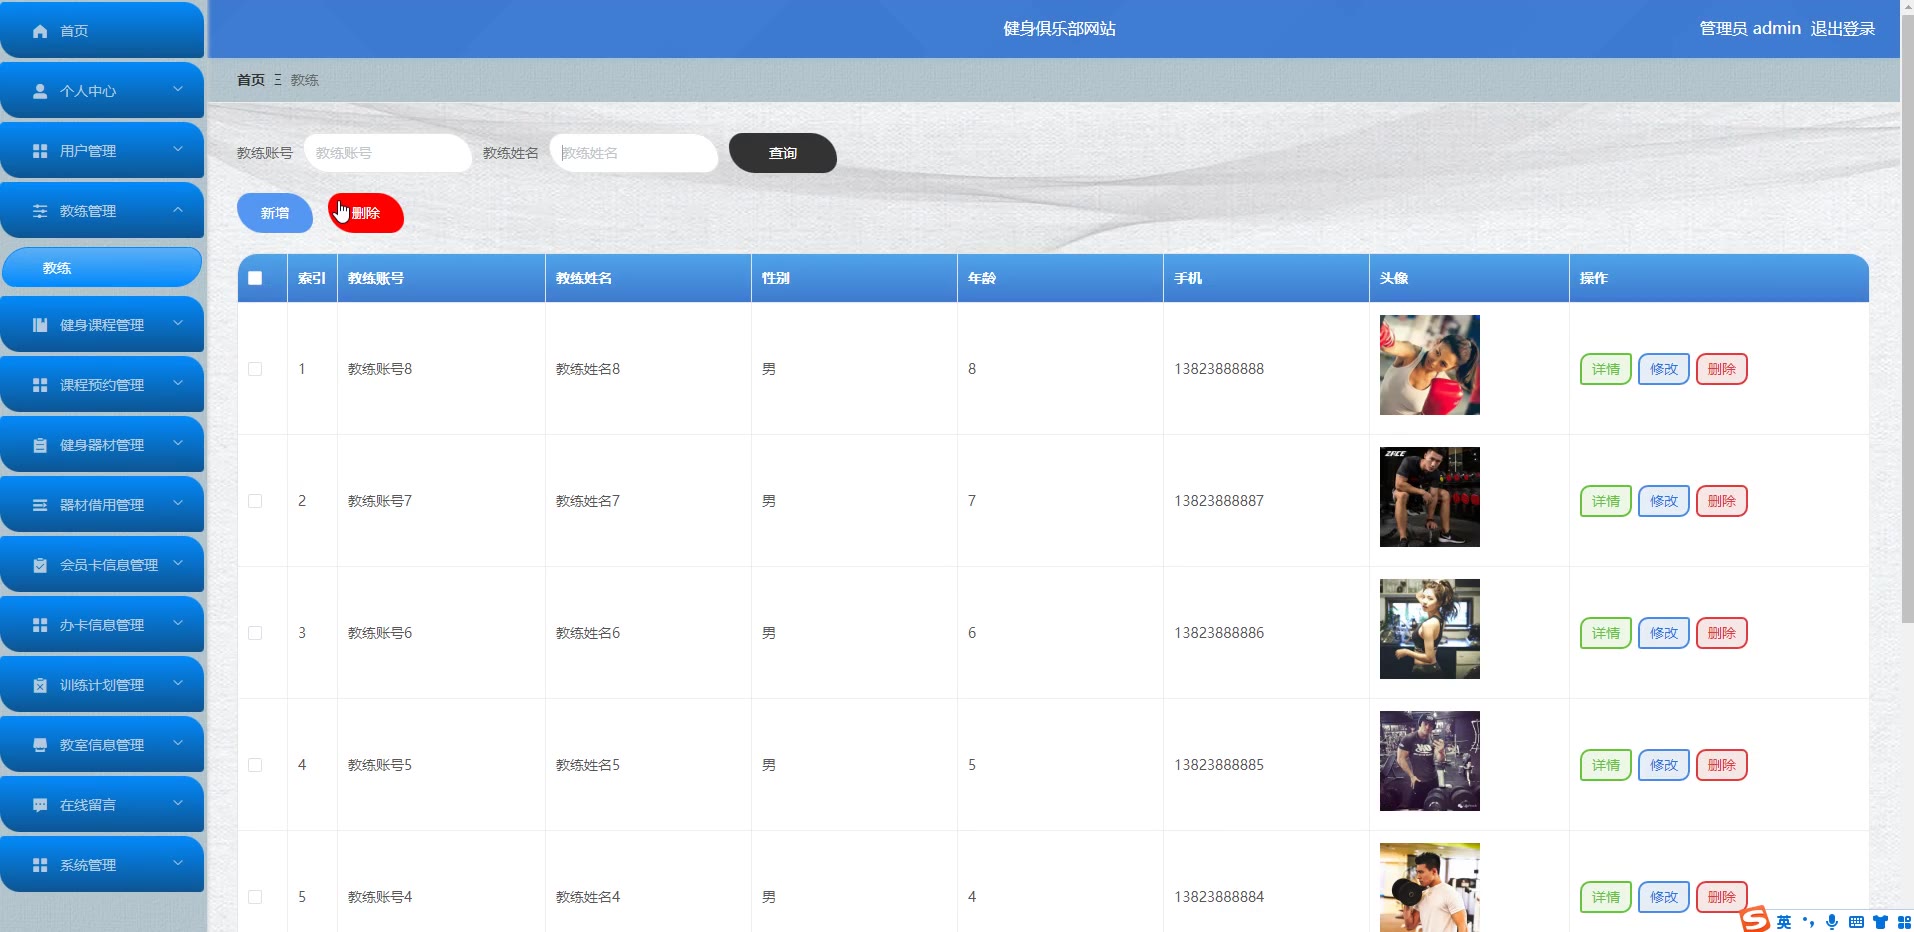Click the 首页 breadcrumb link
1914x932 pixels.
click(x=251, y=80)
